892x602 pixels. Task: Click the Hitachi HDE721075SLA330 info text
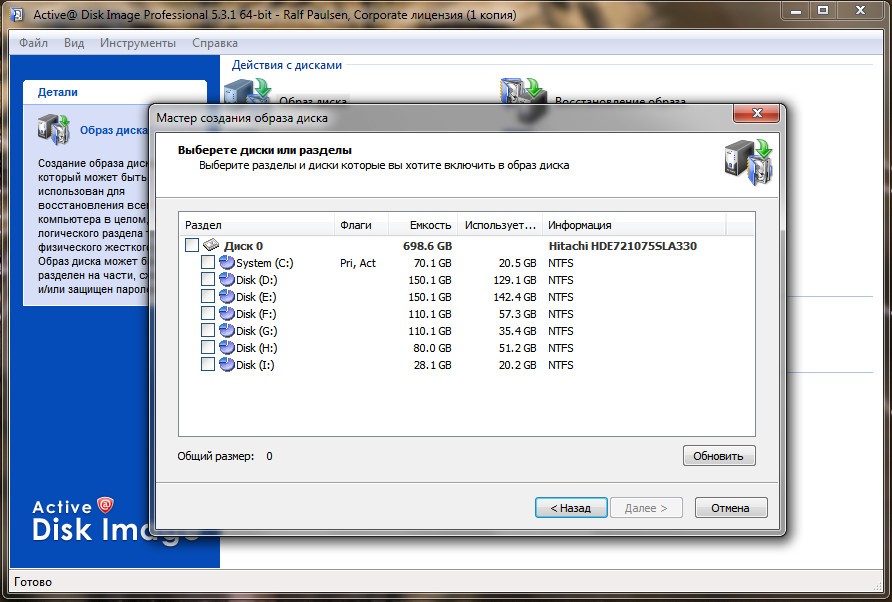click(622, 246)
